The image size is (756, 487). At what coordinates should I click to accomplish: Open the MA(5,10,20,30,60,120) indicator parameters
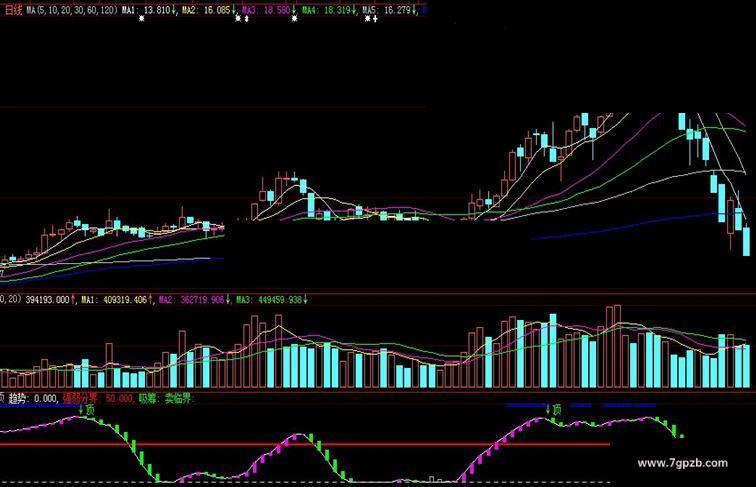pos(72,10)
